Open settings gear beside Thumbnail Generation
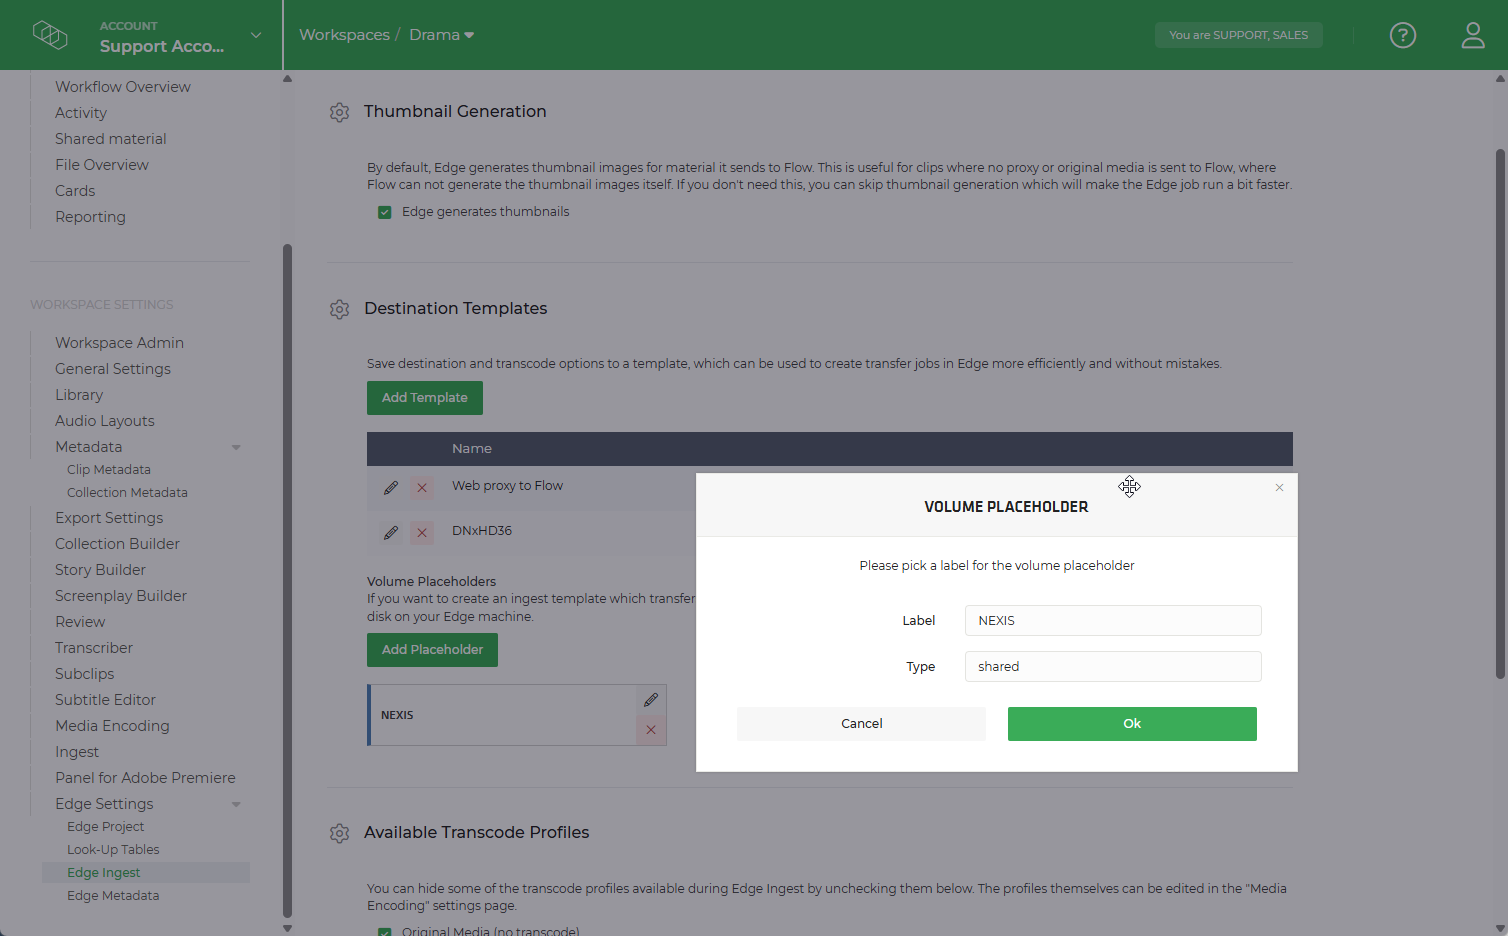1508x936 pixels. (340, 112)
